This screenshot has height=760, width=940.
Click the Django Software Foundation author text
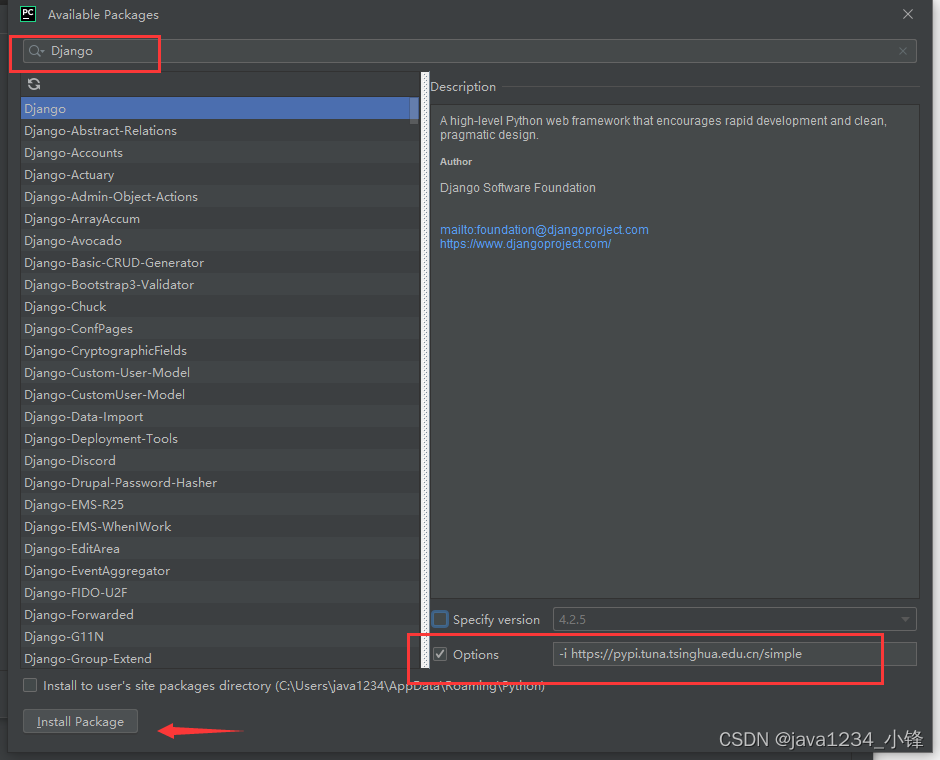pos(518,188)
